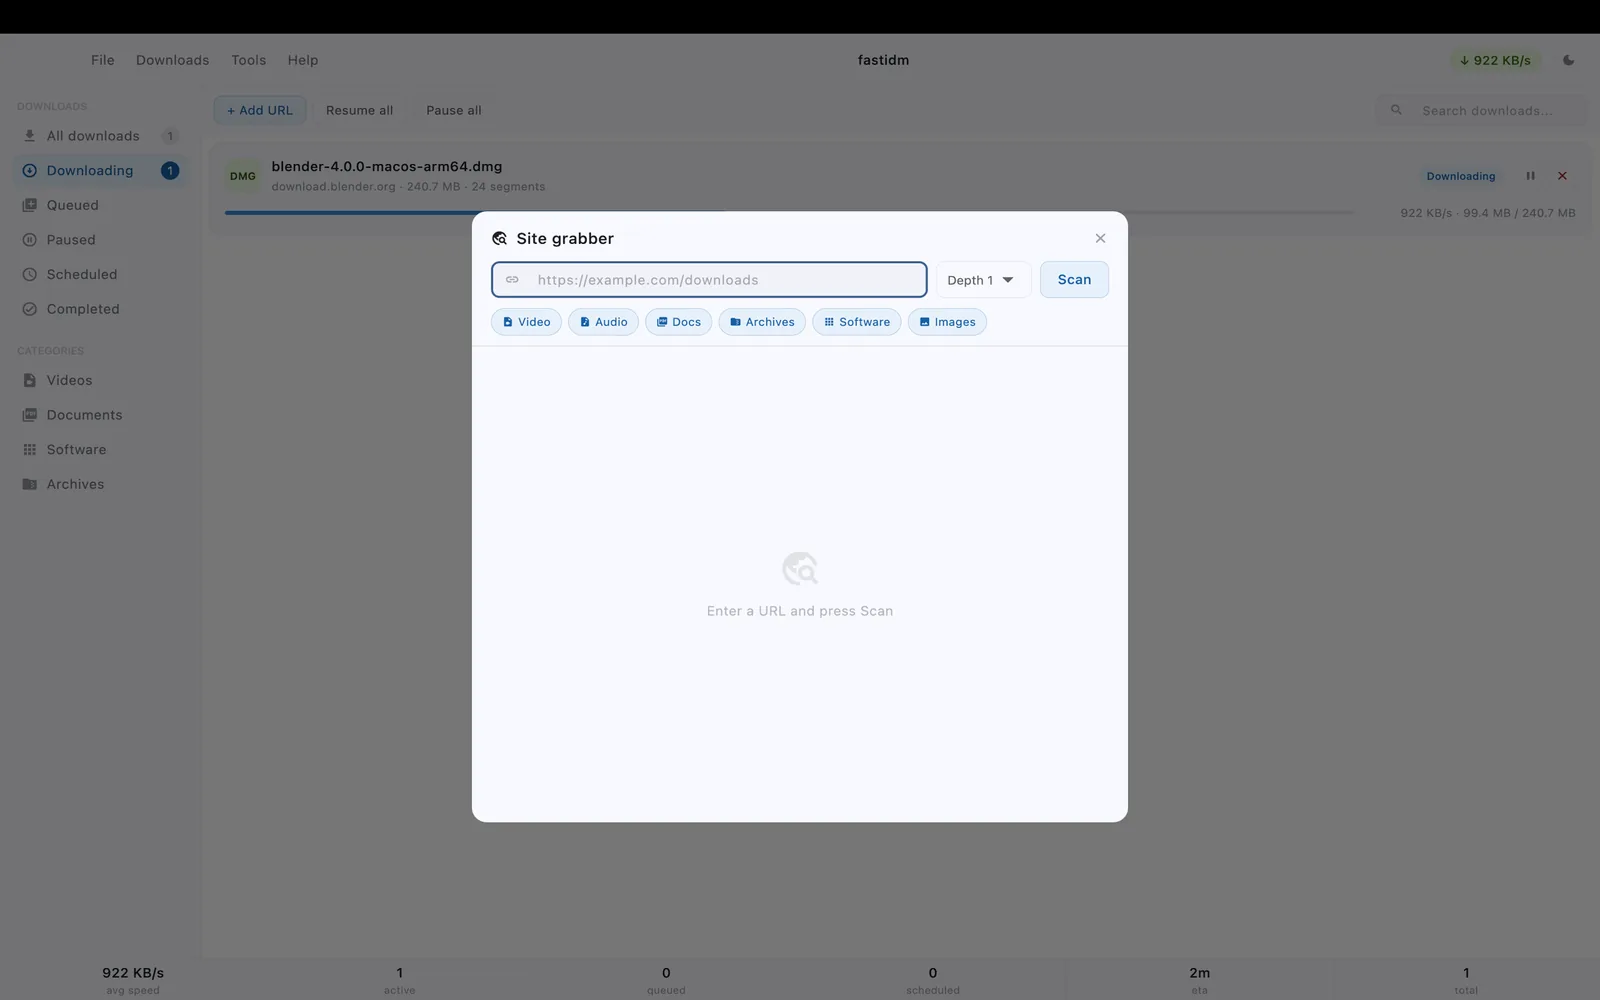Screen dimensions: 1600x1000
Task: Click the 99.4 MB / 240.7 MB progress text
Action: pyautogui.click(x=1519, y=213)
